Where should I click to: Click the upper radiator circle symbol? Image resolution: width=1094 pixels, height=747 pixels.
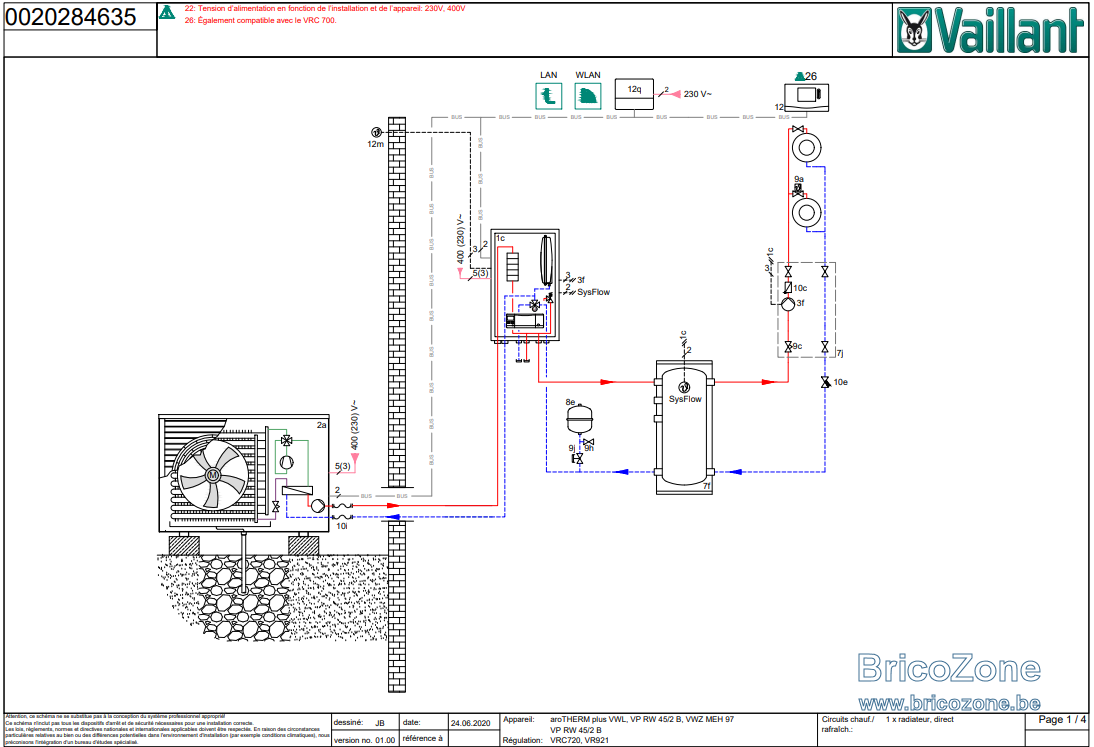click(807, 147)
